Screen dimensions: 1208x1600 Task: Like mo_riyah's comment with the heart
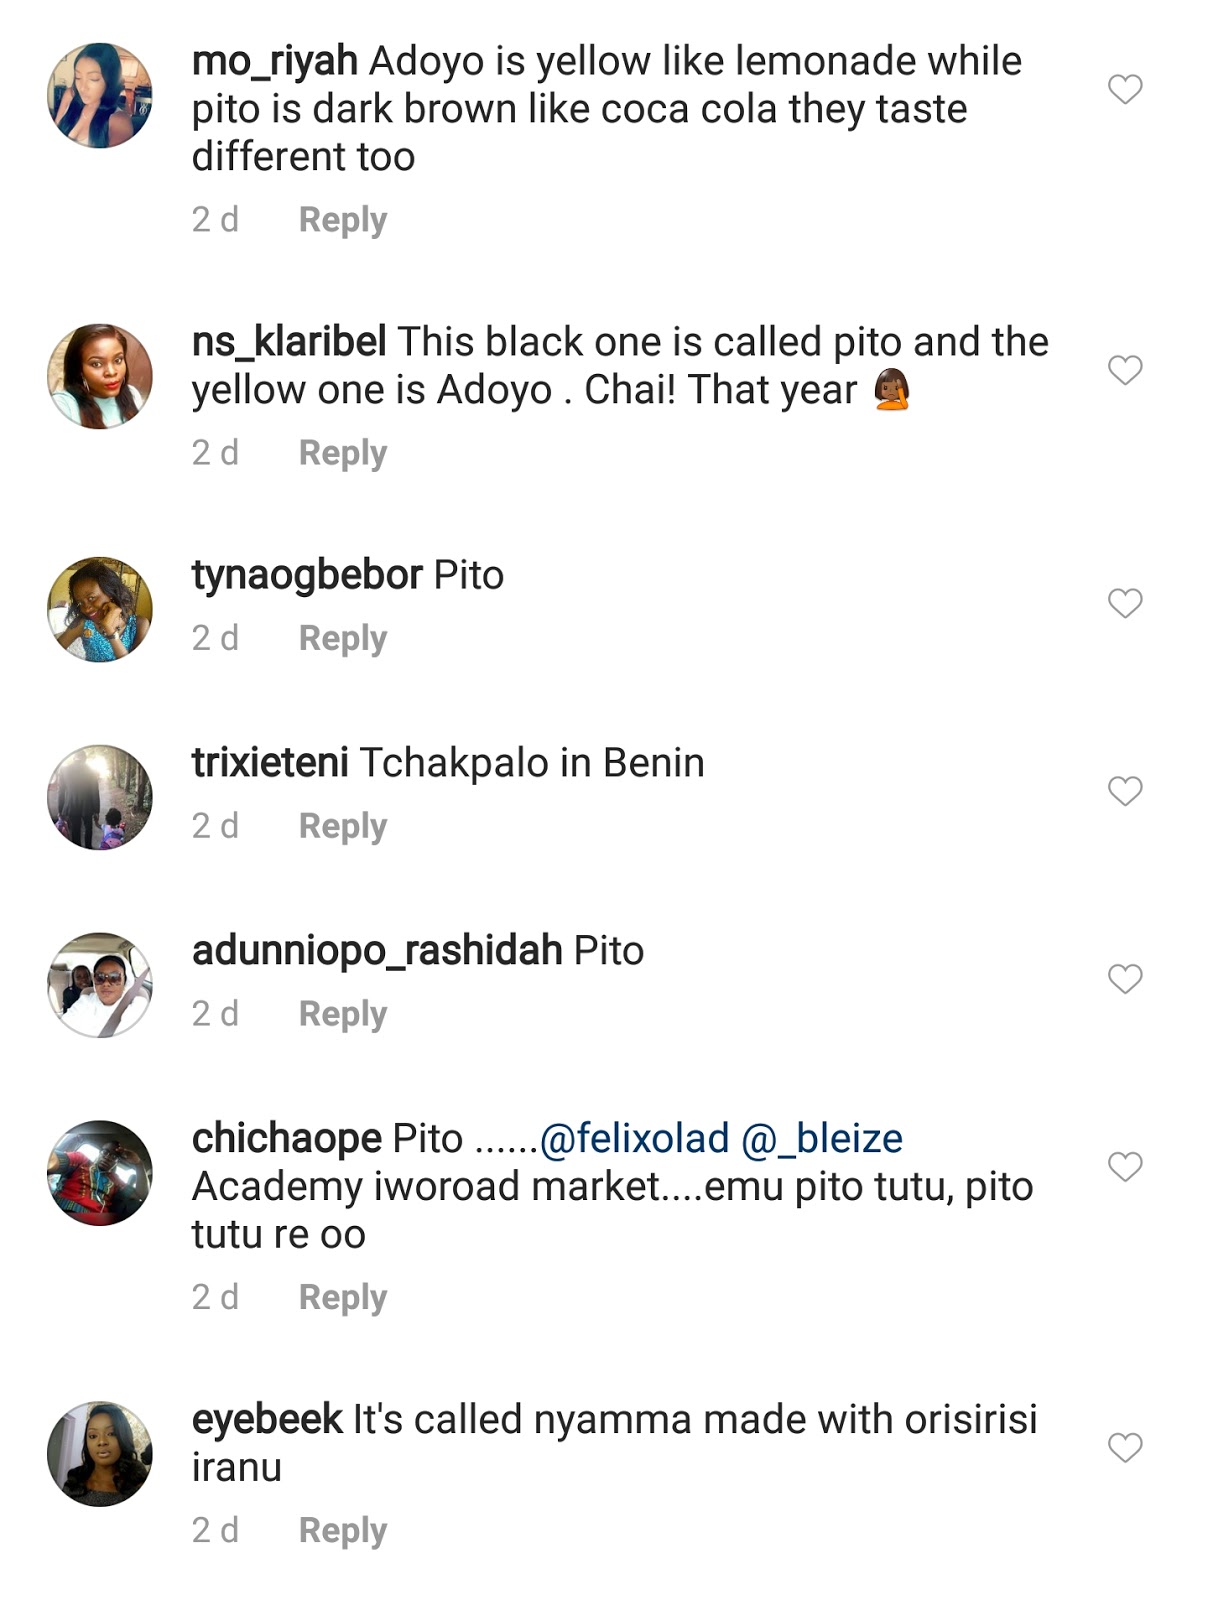[x=1125, y=90]
